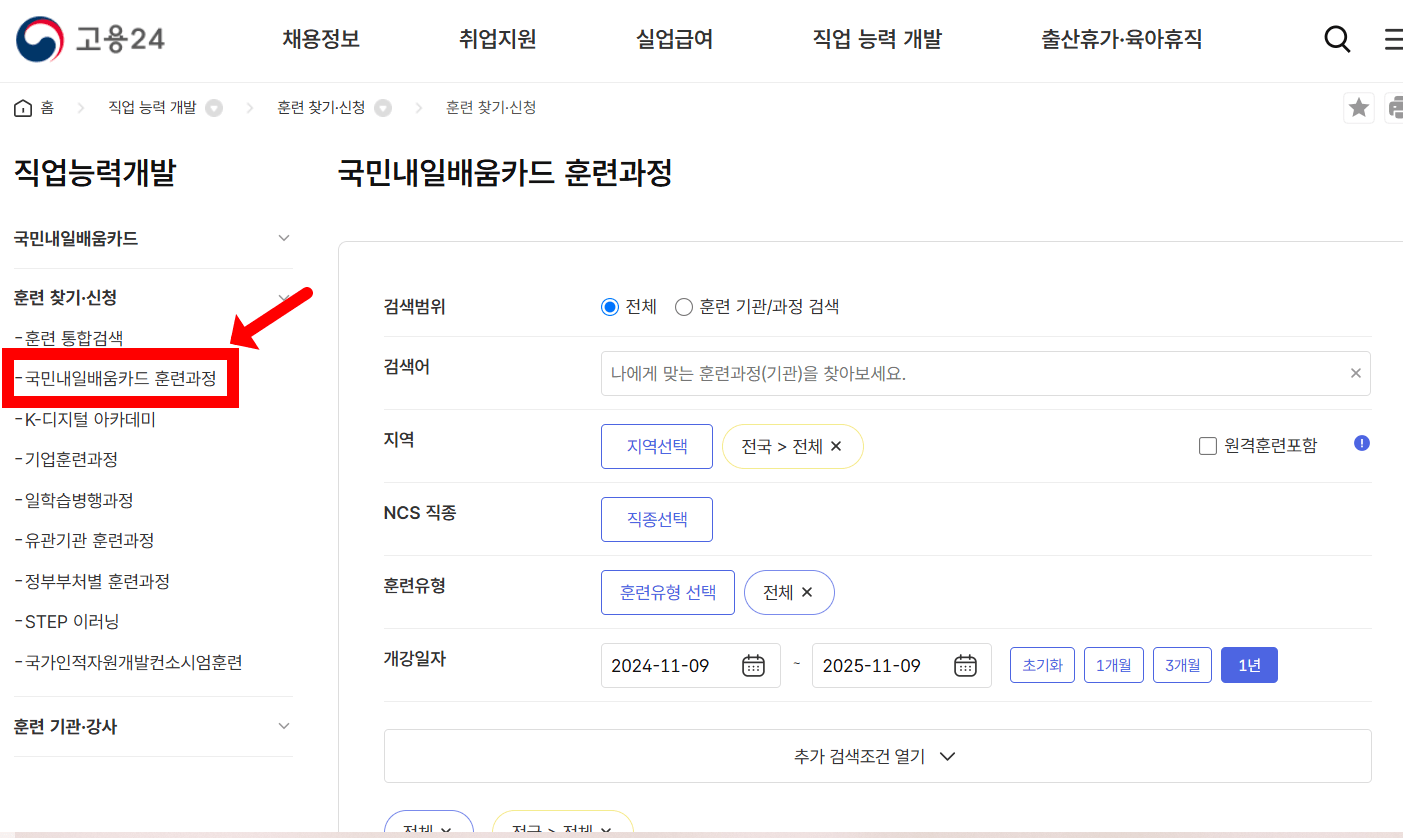Open the 직업 능력 개발 top menu
Image resolution: width=1403 pixels, height=838 pixels.
[877, 39]
